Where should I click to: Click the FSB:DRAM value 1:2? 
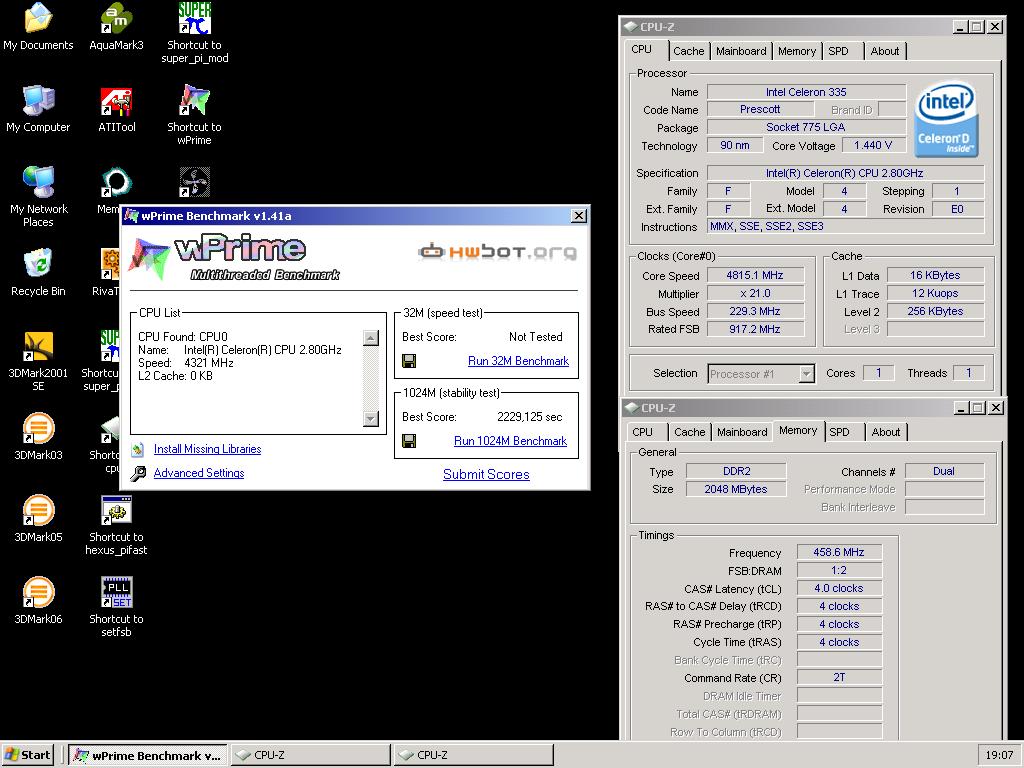[x=839, y=570]
